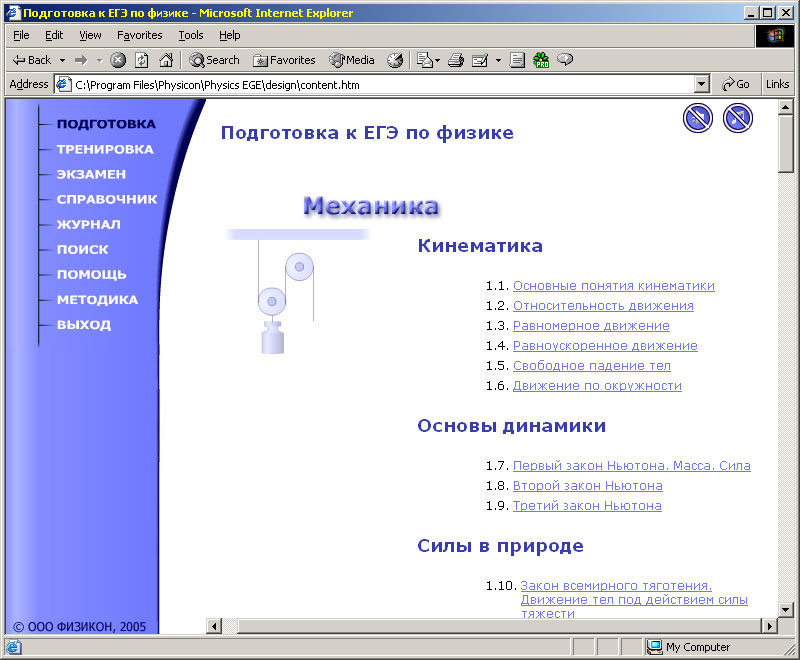Go to the Home page icon
The height and width of the screenshot is (660, 800).
point(166,60)
